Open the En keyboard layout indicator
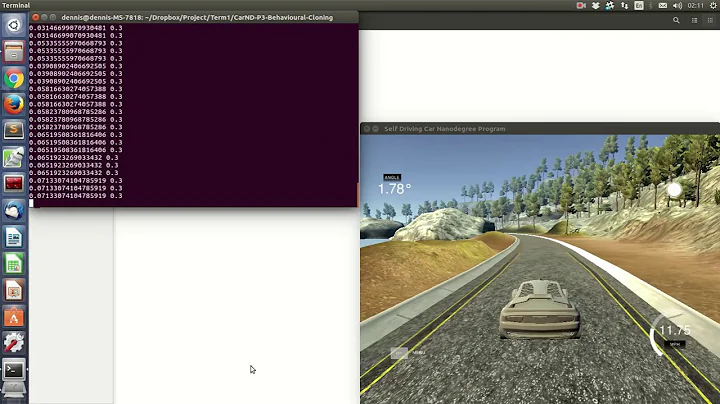The height and width of the screenshot is (404, 720). pos(639,6)
